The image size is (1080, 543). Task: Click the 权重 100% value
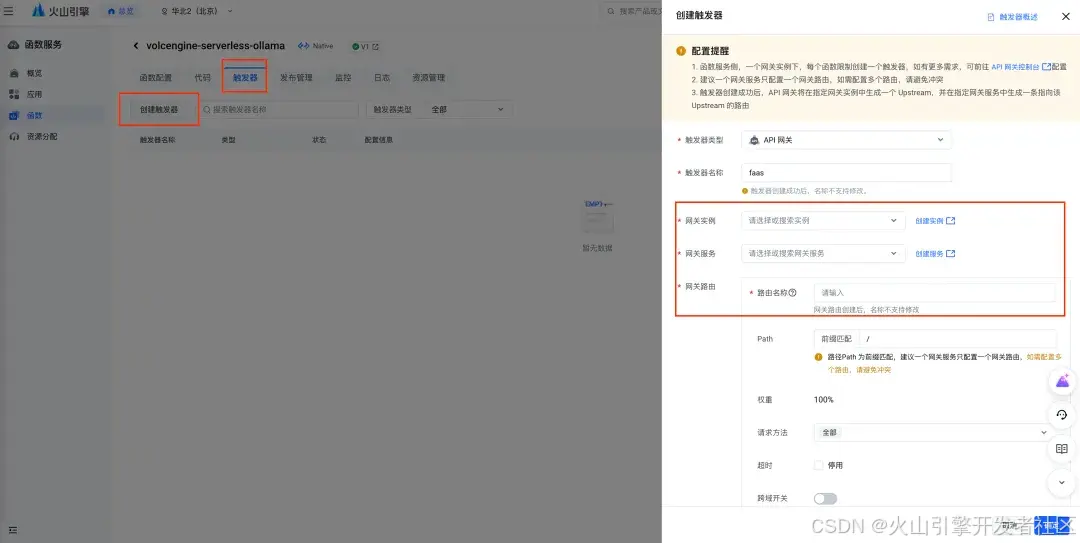point(824,400)
